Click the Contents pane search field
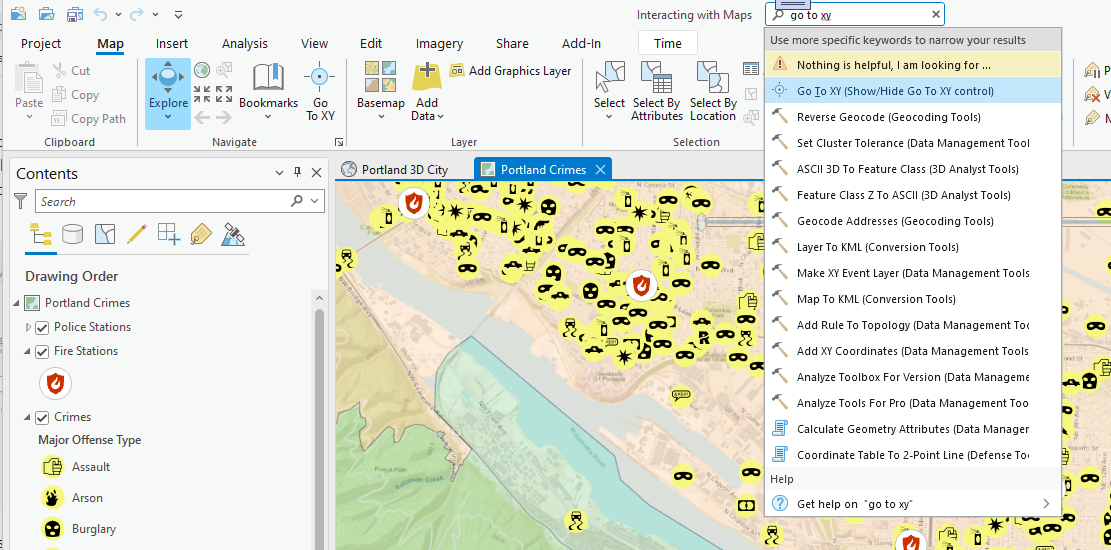The image size is (1111, 550). click(165, 201)
